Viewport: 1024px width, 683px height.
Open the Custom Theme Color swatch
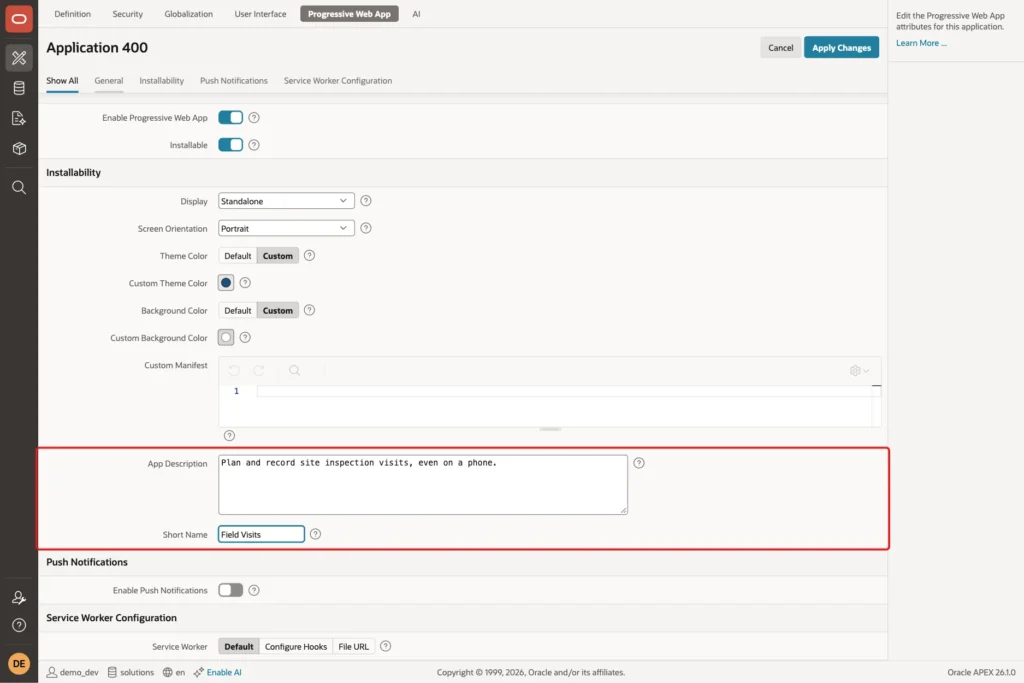226,283
